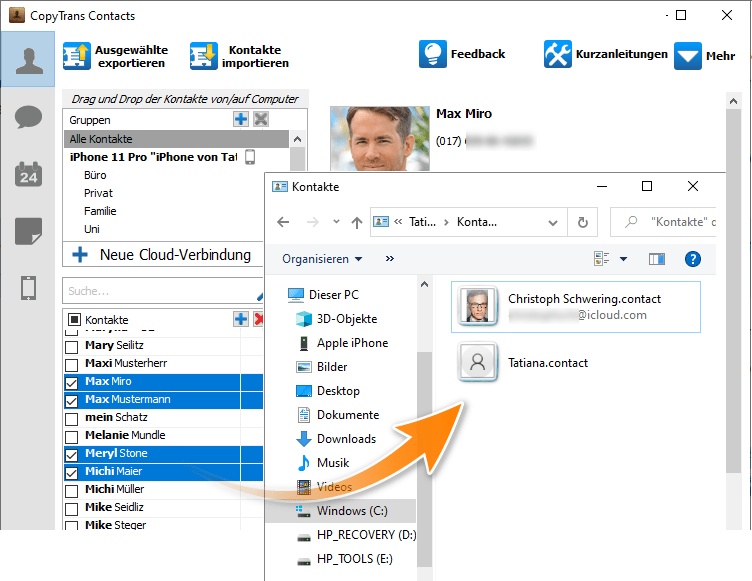Click Kontakte importieren button

[x=239, y=57]
